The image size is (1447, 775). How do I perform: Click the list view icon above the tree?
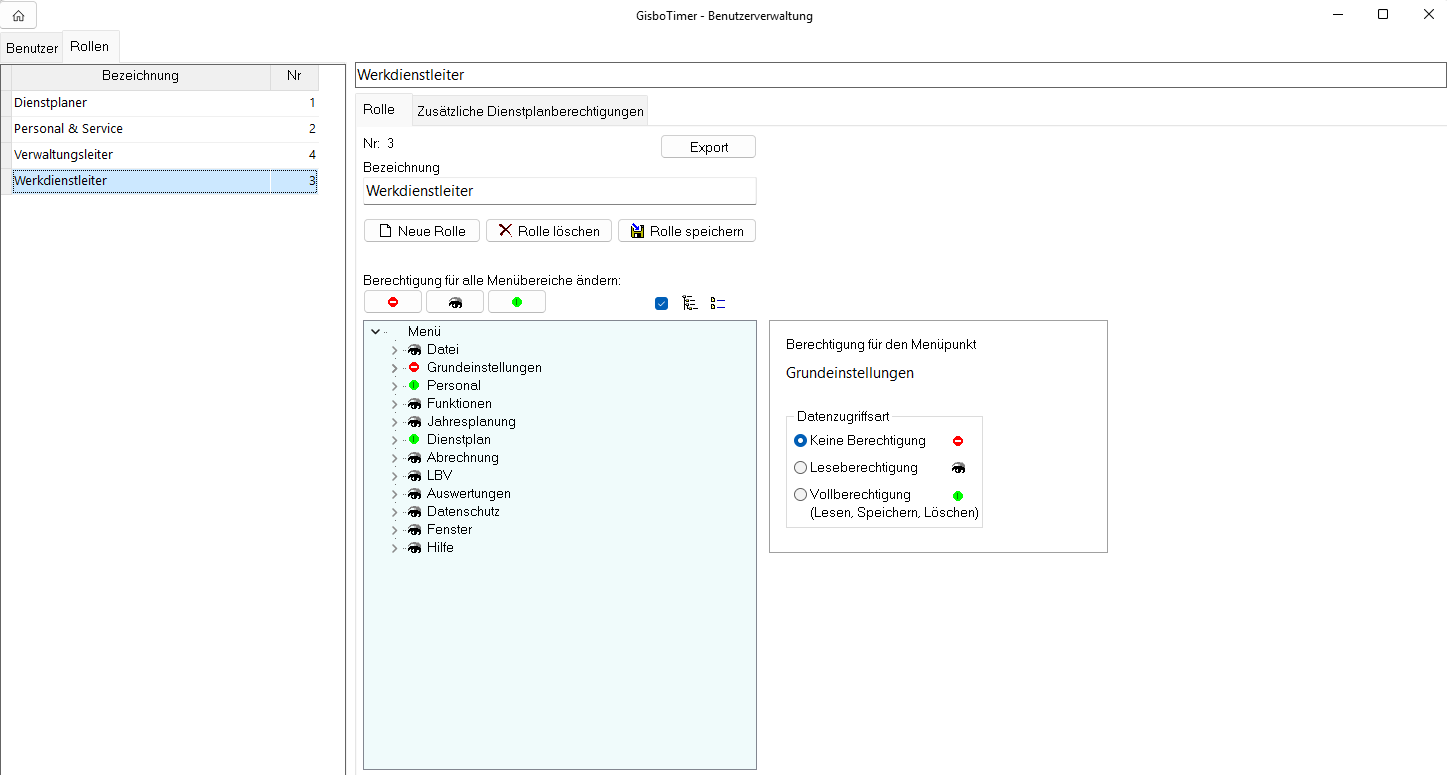pos(717,303)
